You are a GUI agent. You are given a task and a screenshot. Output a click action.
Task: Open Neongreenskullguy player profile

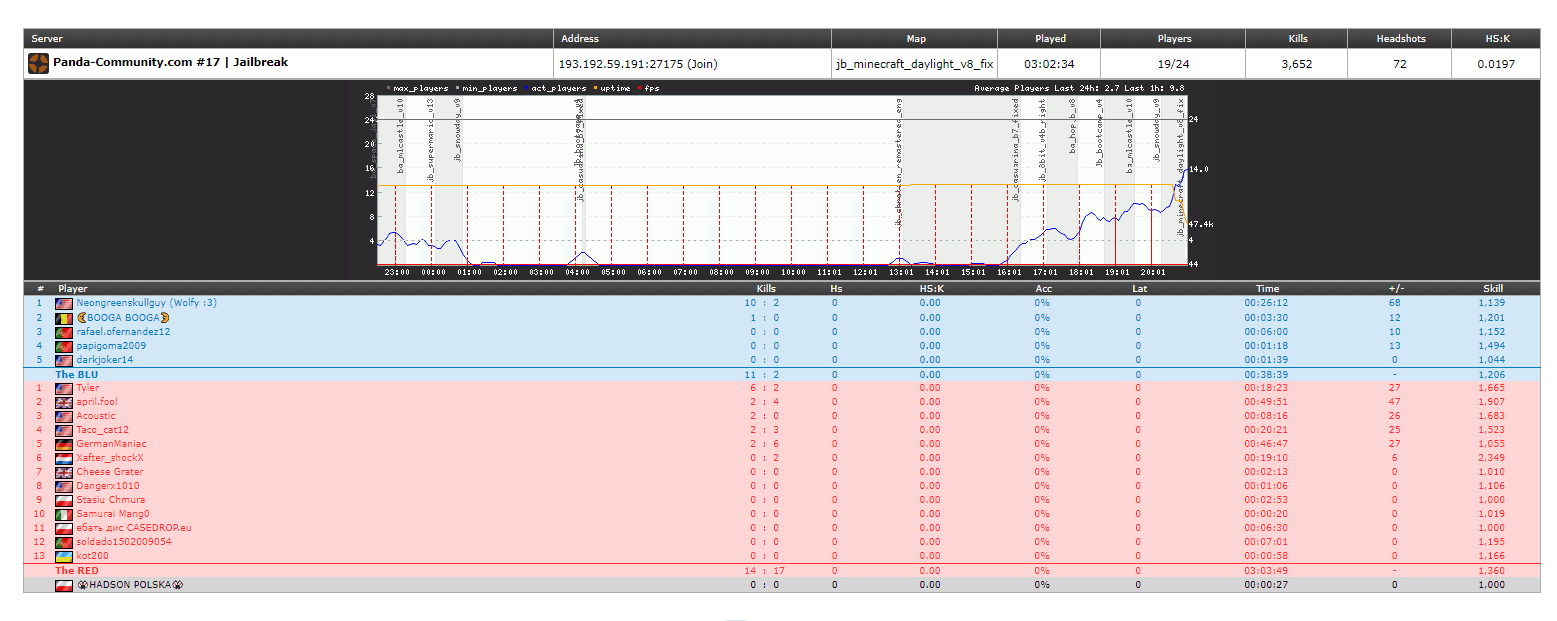(x=146, y=303)
